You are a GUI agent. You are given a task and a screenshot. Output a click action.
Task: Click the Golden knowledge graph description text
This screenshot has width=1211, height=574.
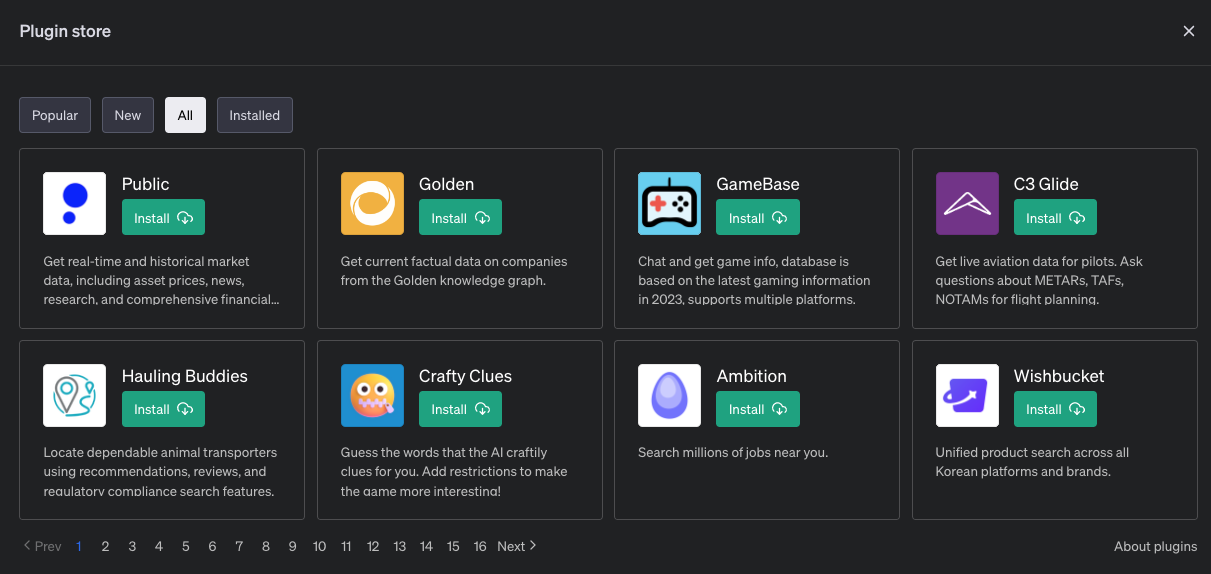[x=454, y=271]
